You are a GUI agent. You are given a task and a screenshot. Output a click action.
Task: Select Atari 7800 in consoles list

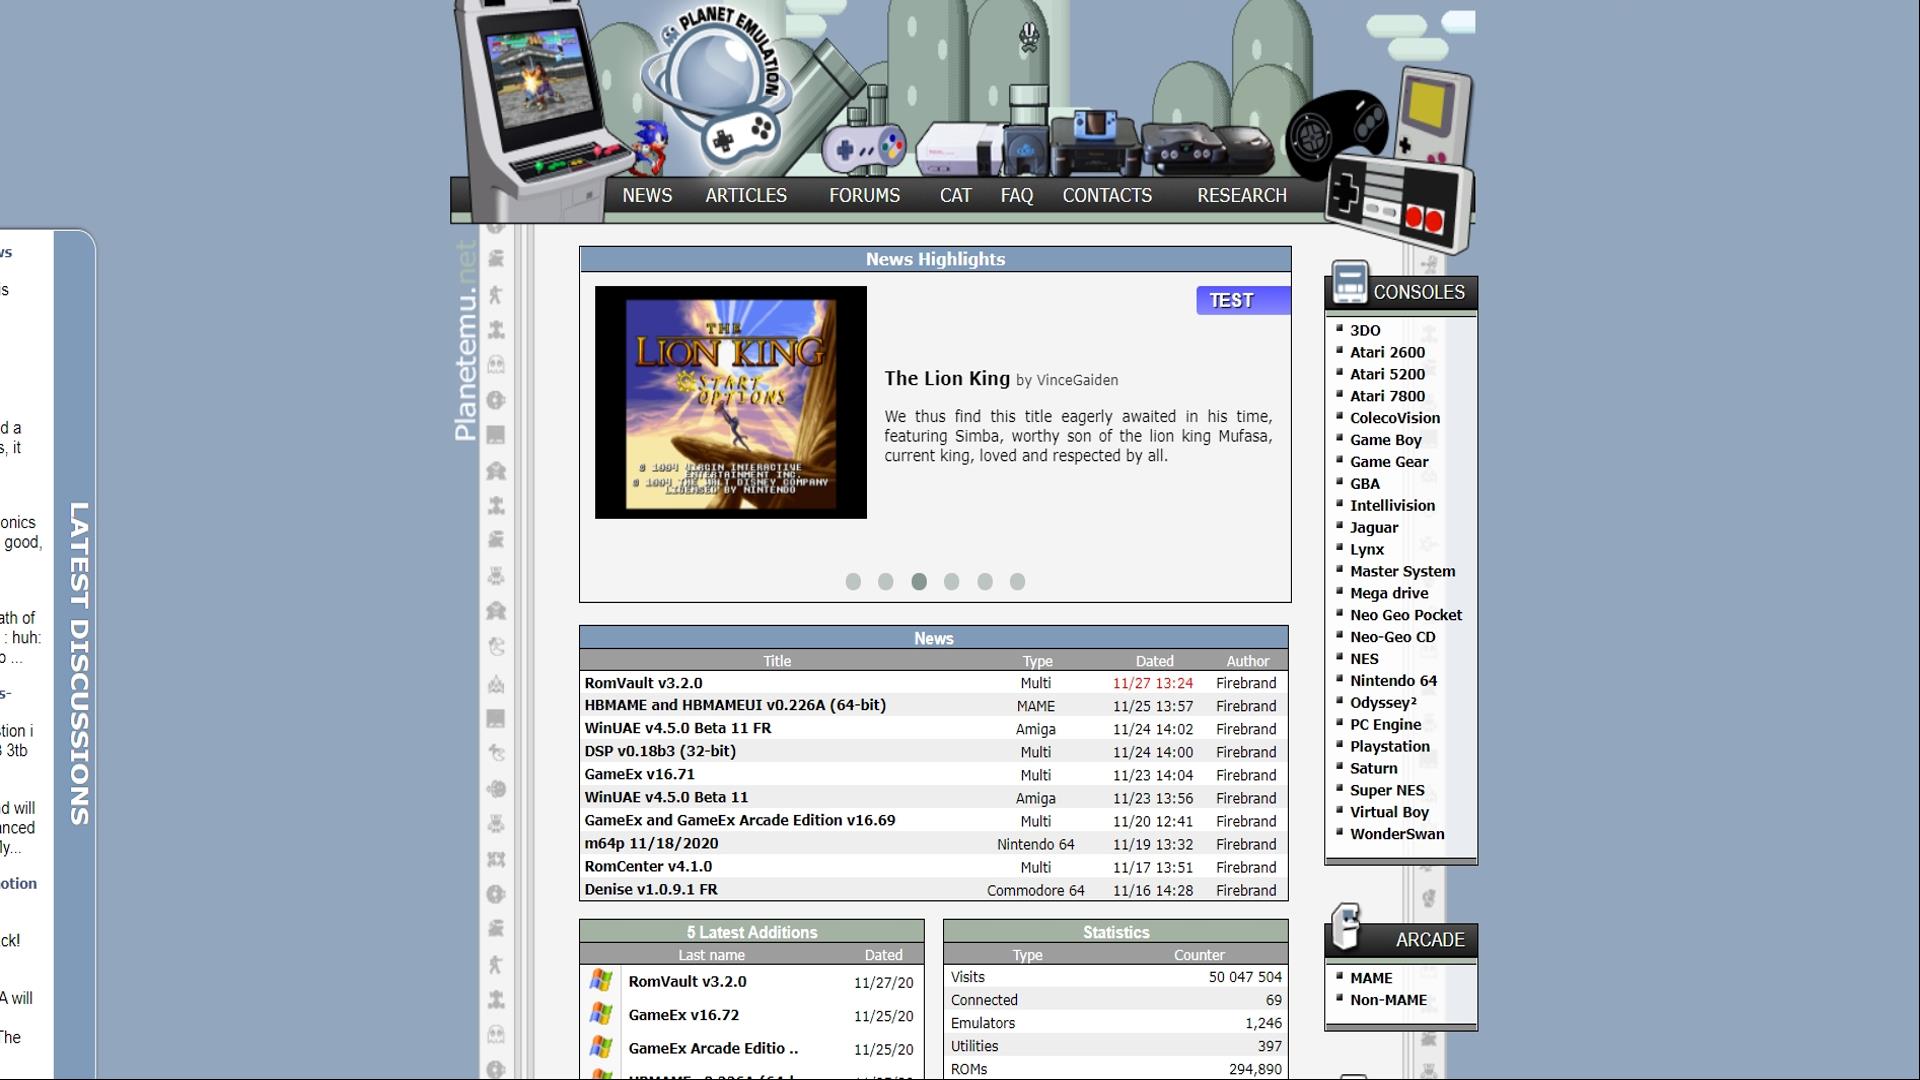click(x=1387, y=396)
